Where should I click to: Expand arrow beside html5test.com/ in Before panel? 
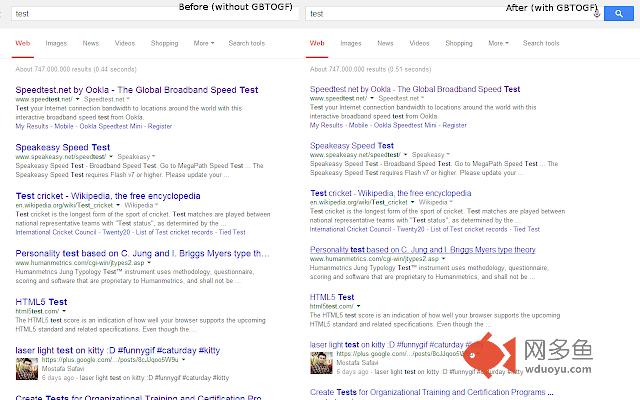point(64,311)
